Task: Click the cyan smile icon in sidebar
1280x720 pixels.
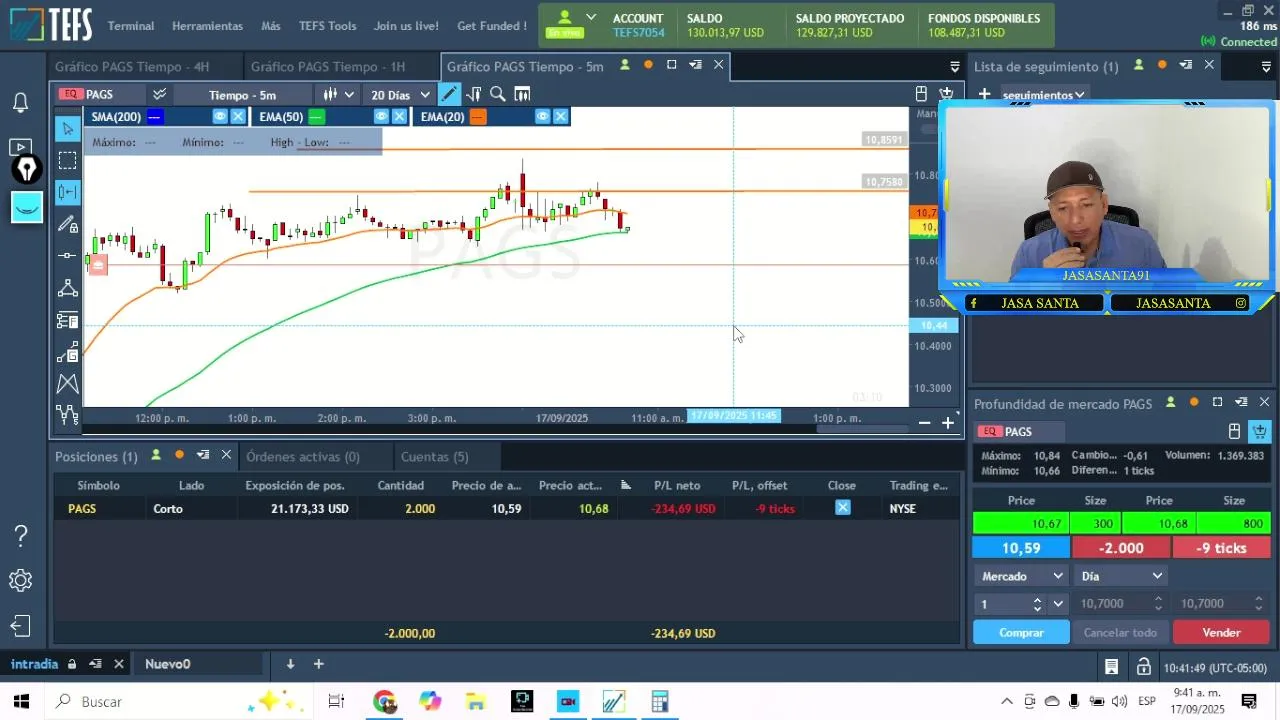Action: 27,207
